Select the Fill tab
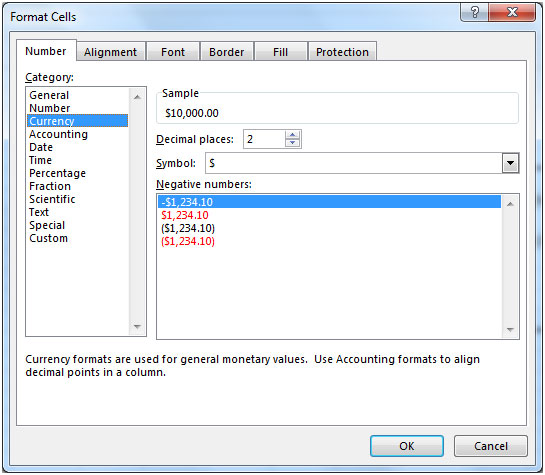Viewport: 545px width, 475px height. coord(280,52)
